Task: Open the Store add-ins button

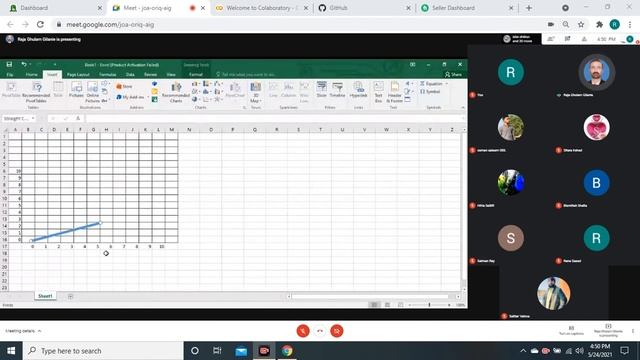Action: [124, 87]
